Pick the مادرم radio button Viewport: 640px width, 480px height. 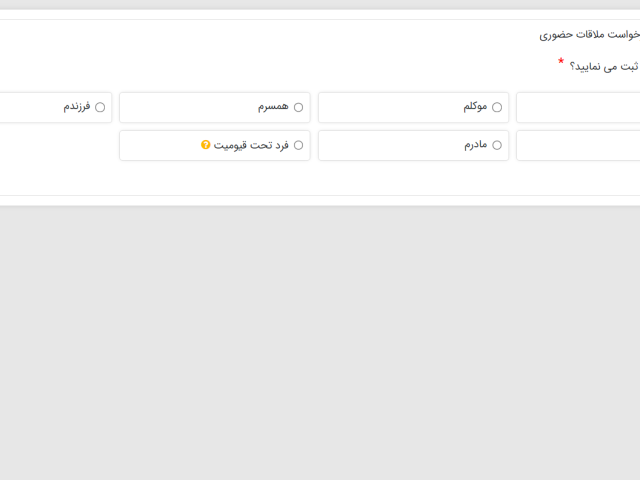[497, 145]
